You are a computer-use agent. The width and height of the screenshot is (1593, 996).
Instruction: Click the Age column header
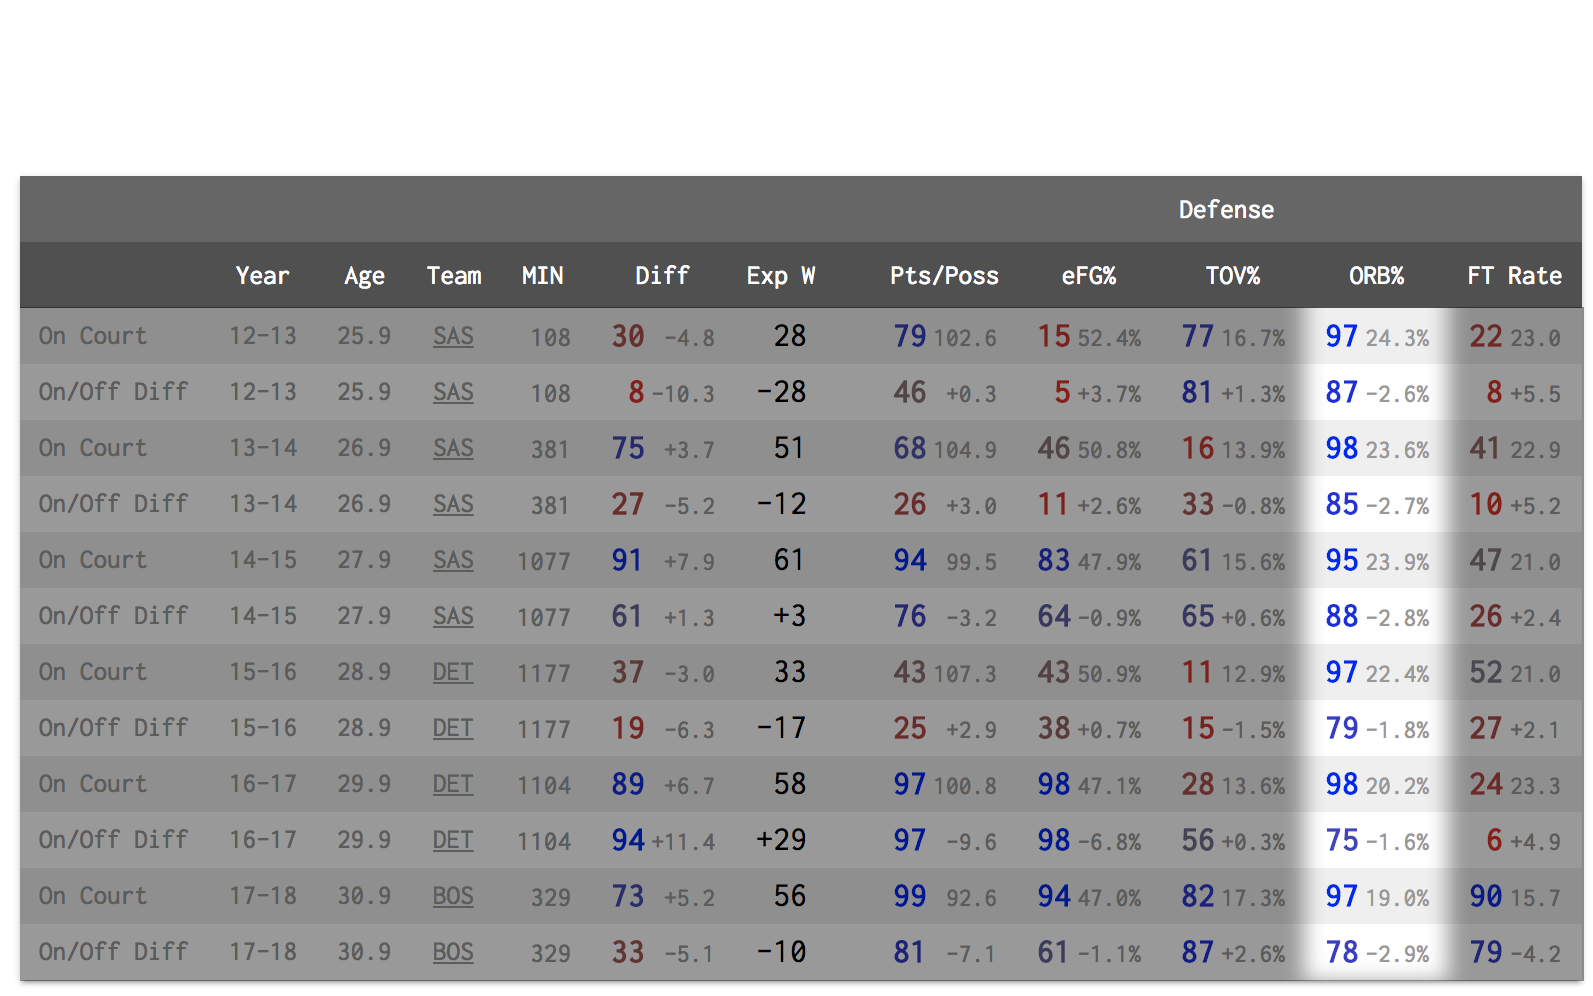point(364,276)
